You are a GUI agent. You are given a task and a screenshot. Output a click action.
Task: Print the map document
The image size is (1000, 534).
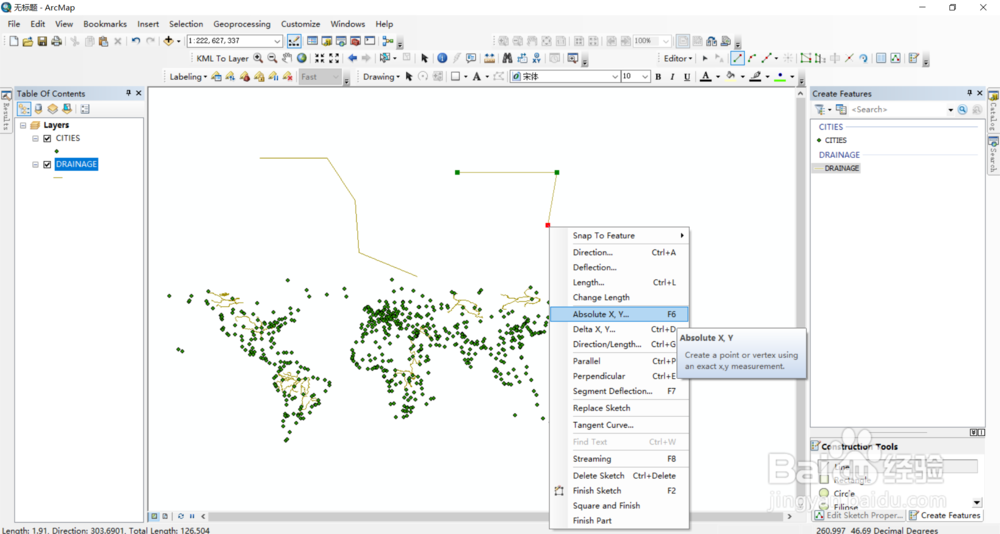point(56,41)
